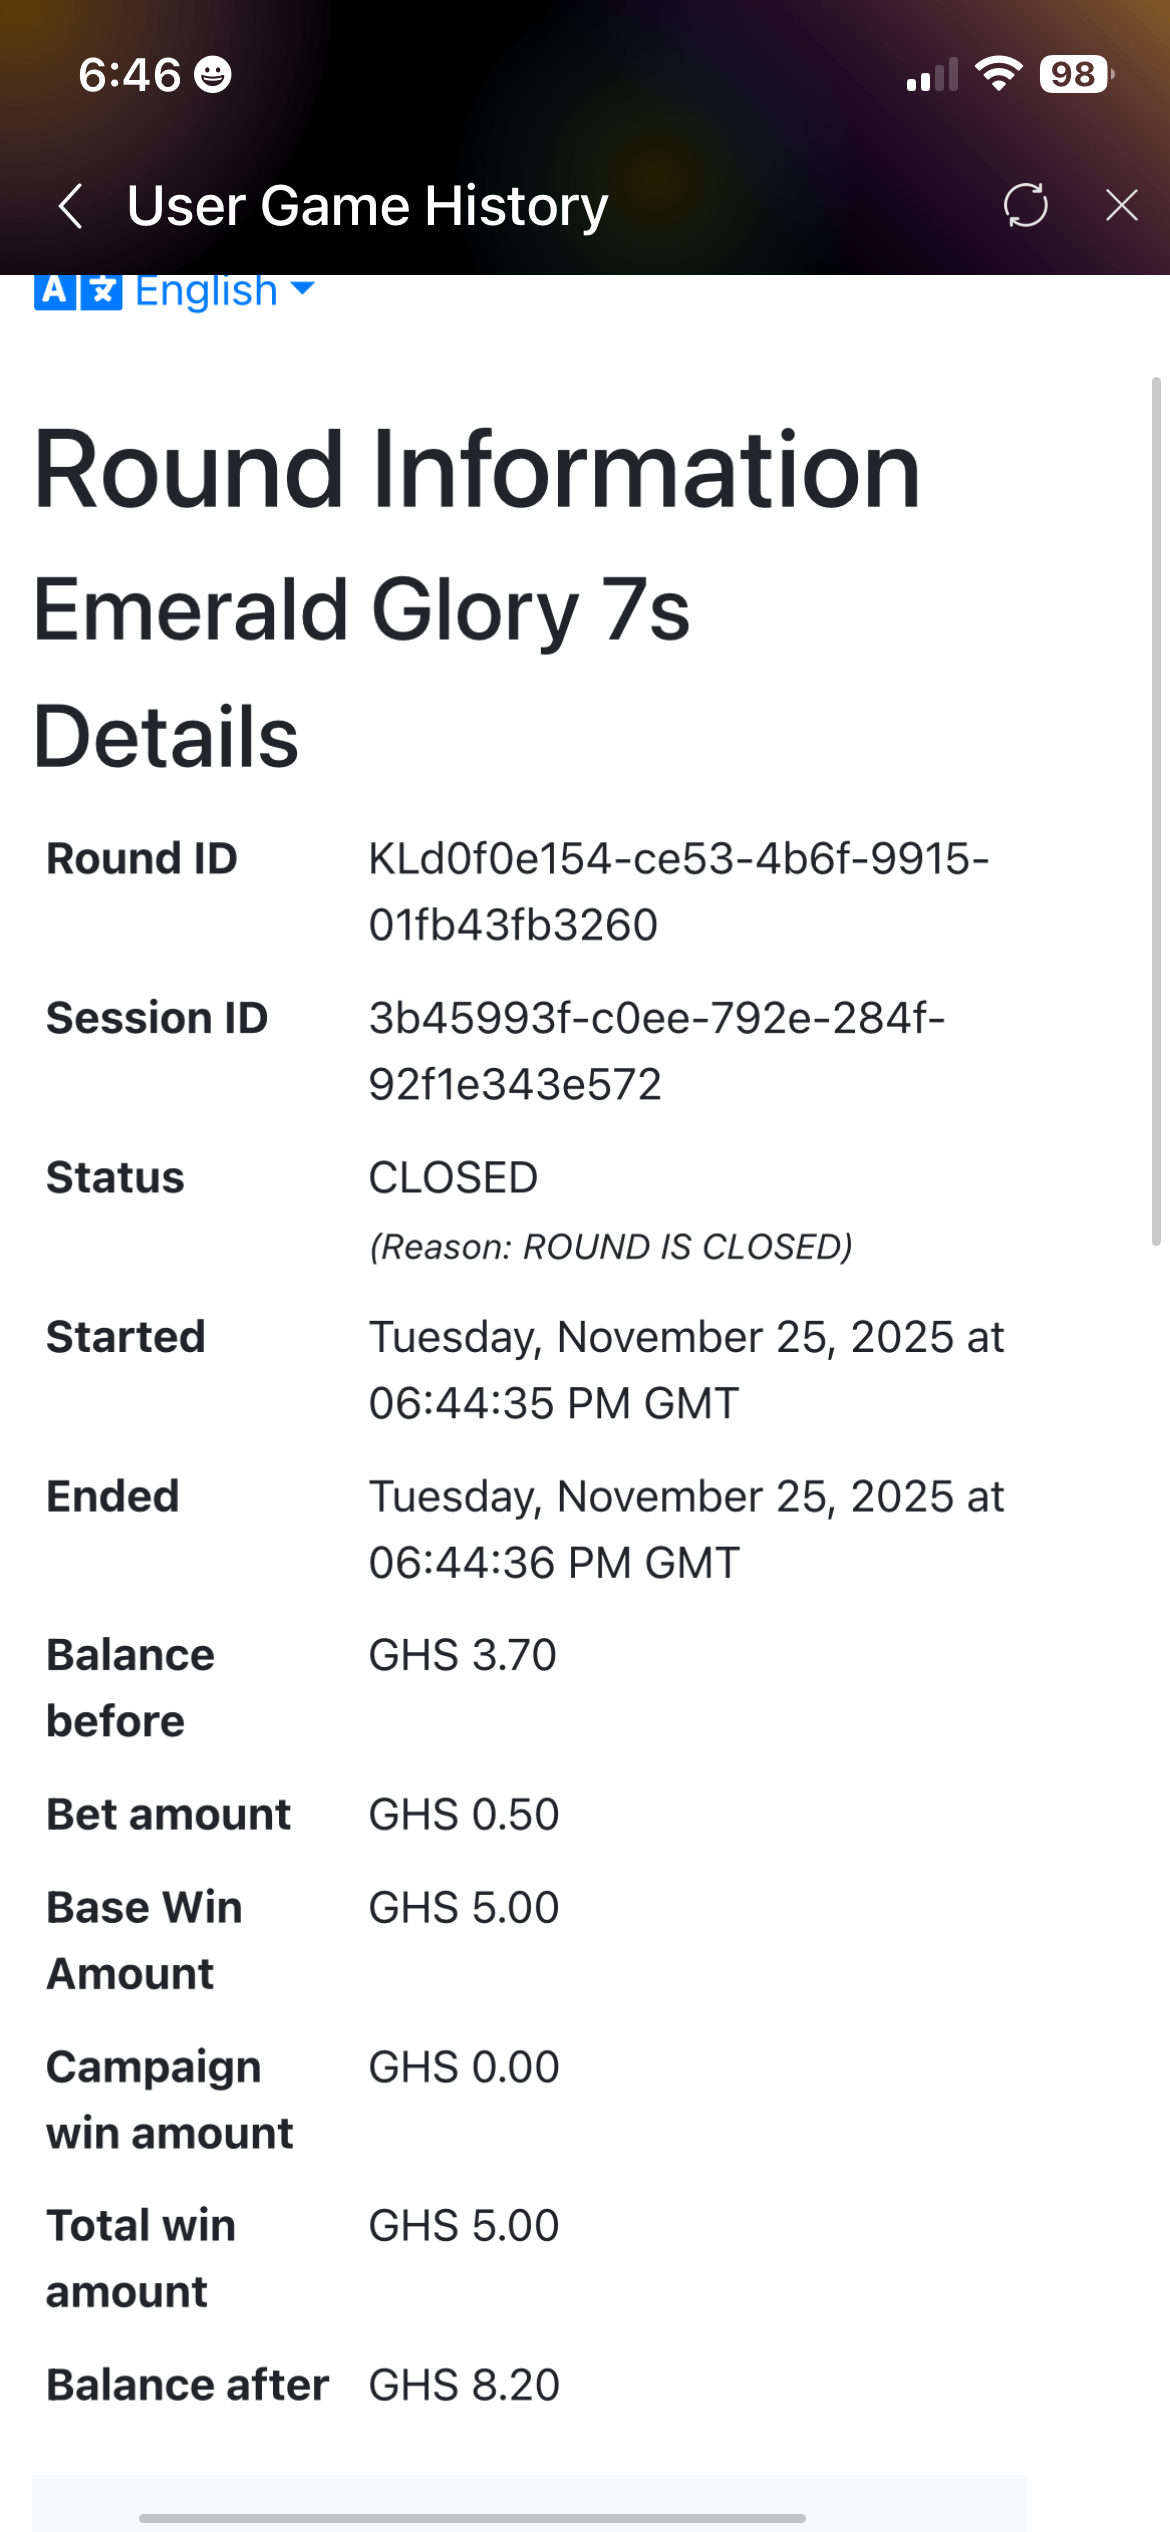This screenshot has height=2532, width=1170.
Task: Tap the battery level indicator
Action: tap(1075, 74)
